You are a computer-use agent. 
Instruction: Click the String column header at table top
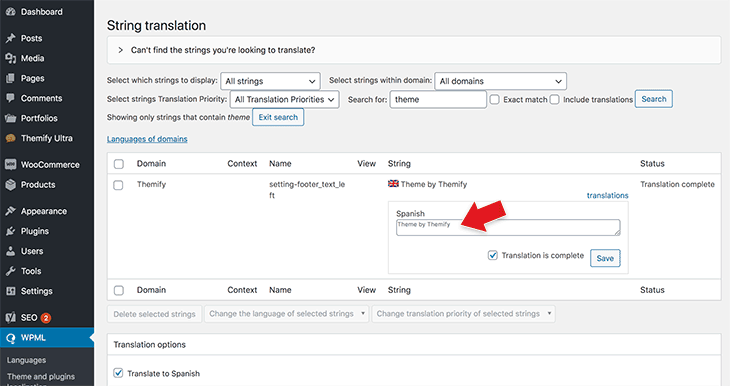click(399, 163)
